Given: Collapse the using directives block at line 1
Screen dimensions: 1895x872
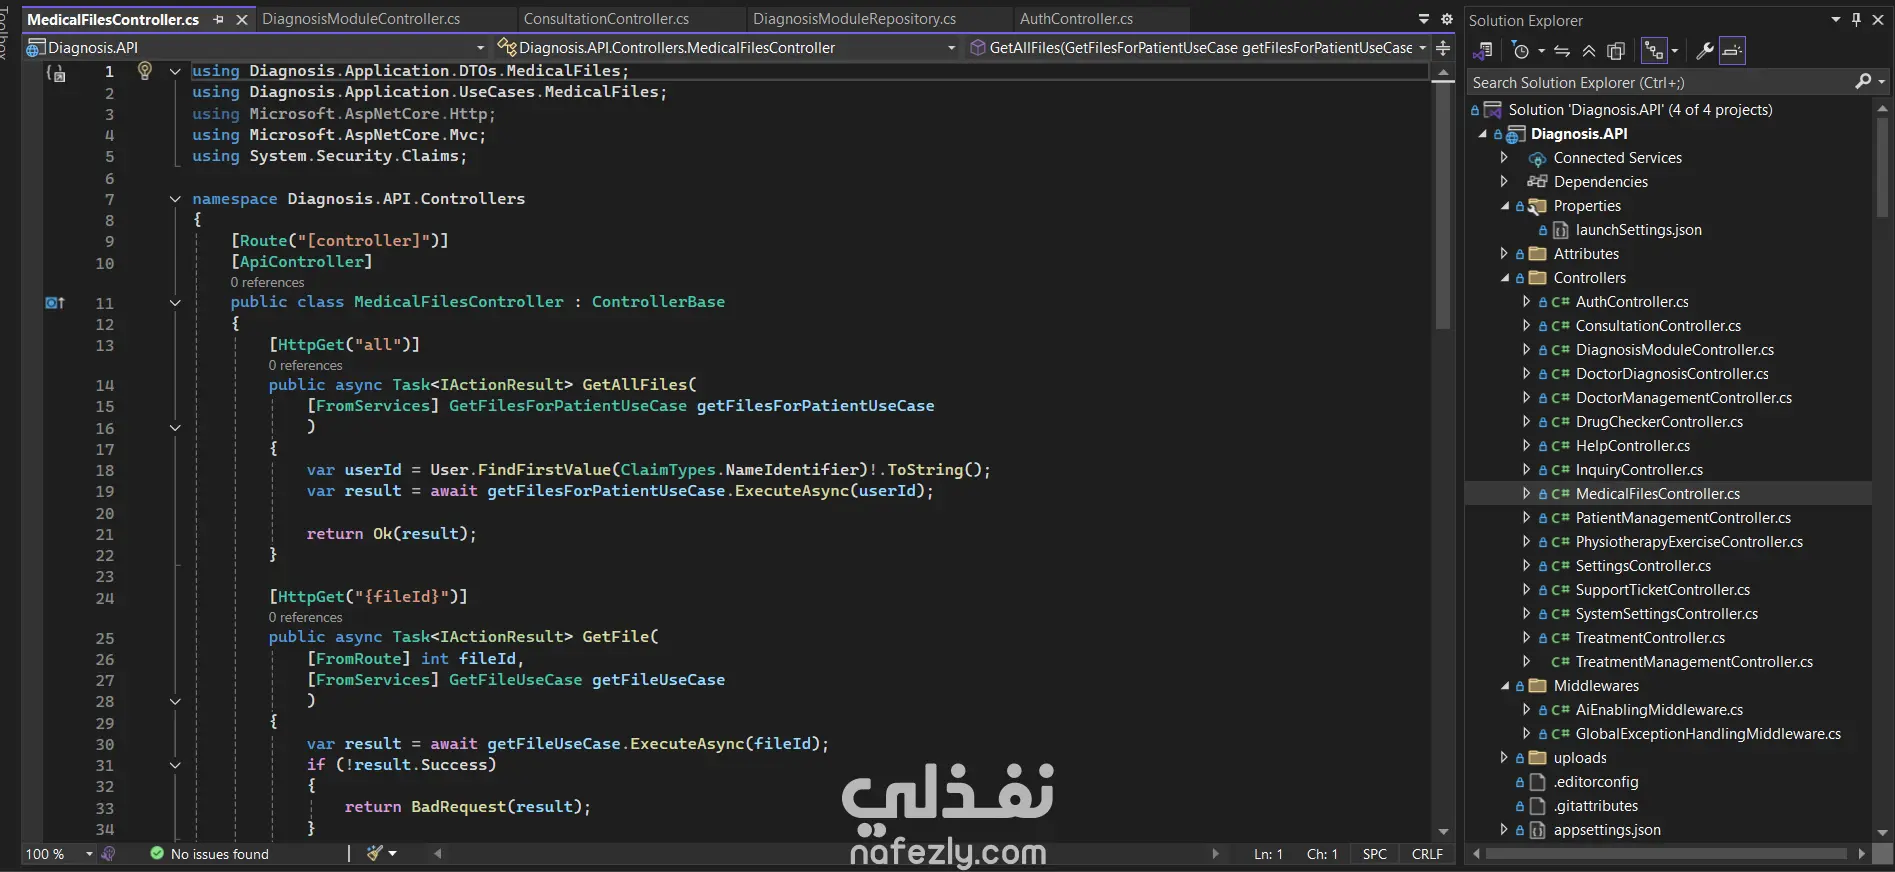Looking at the screenshot, I should click(x=175, y=71).
